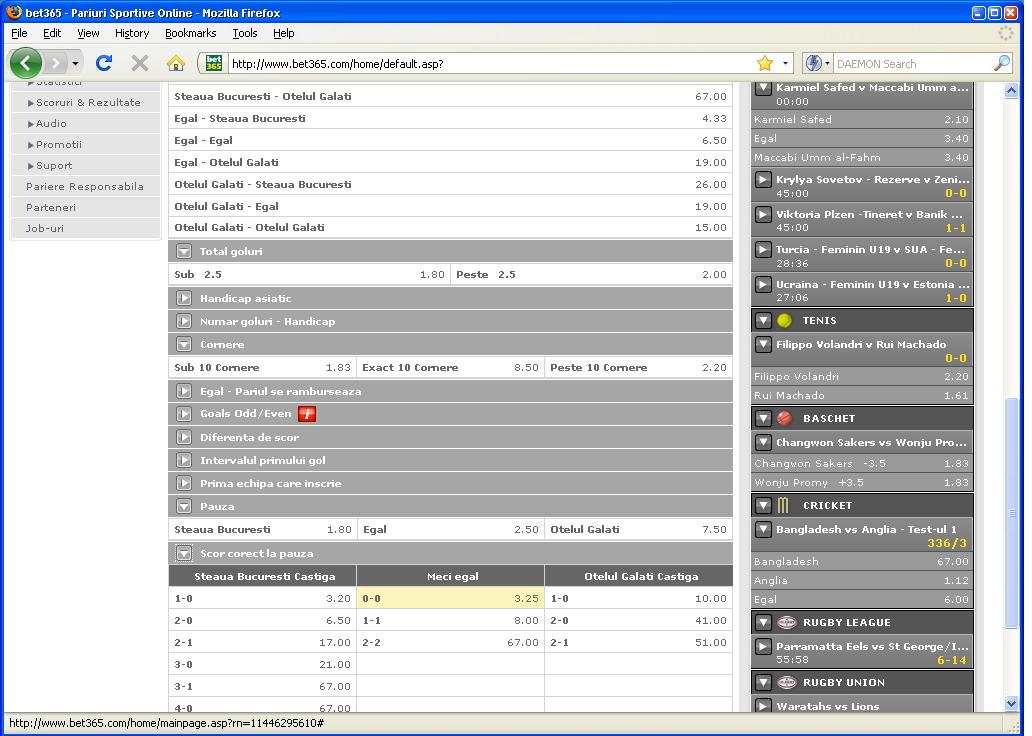The height and width of the screenshot is (736, 1032).
Task: Collapse the Pauza section
Action: pos(184,506)
